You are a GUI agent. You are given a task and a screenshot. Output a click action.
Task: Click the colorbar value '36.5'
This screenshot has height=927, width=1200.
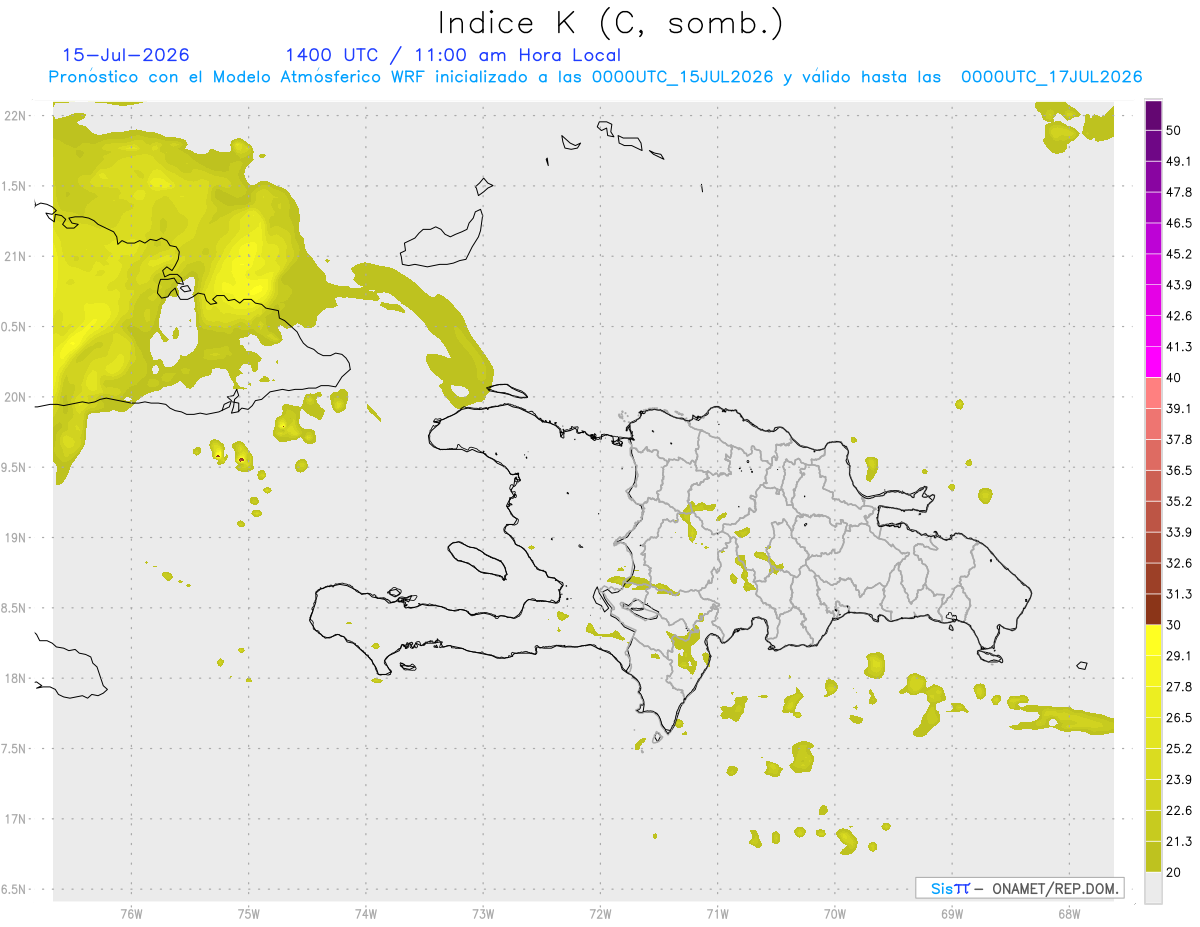1179,470
